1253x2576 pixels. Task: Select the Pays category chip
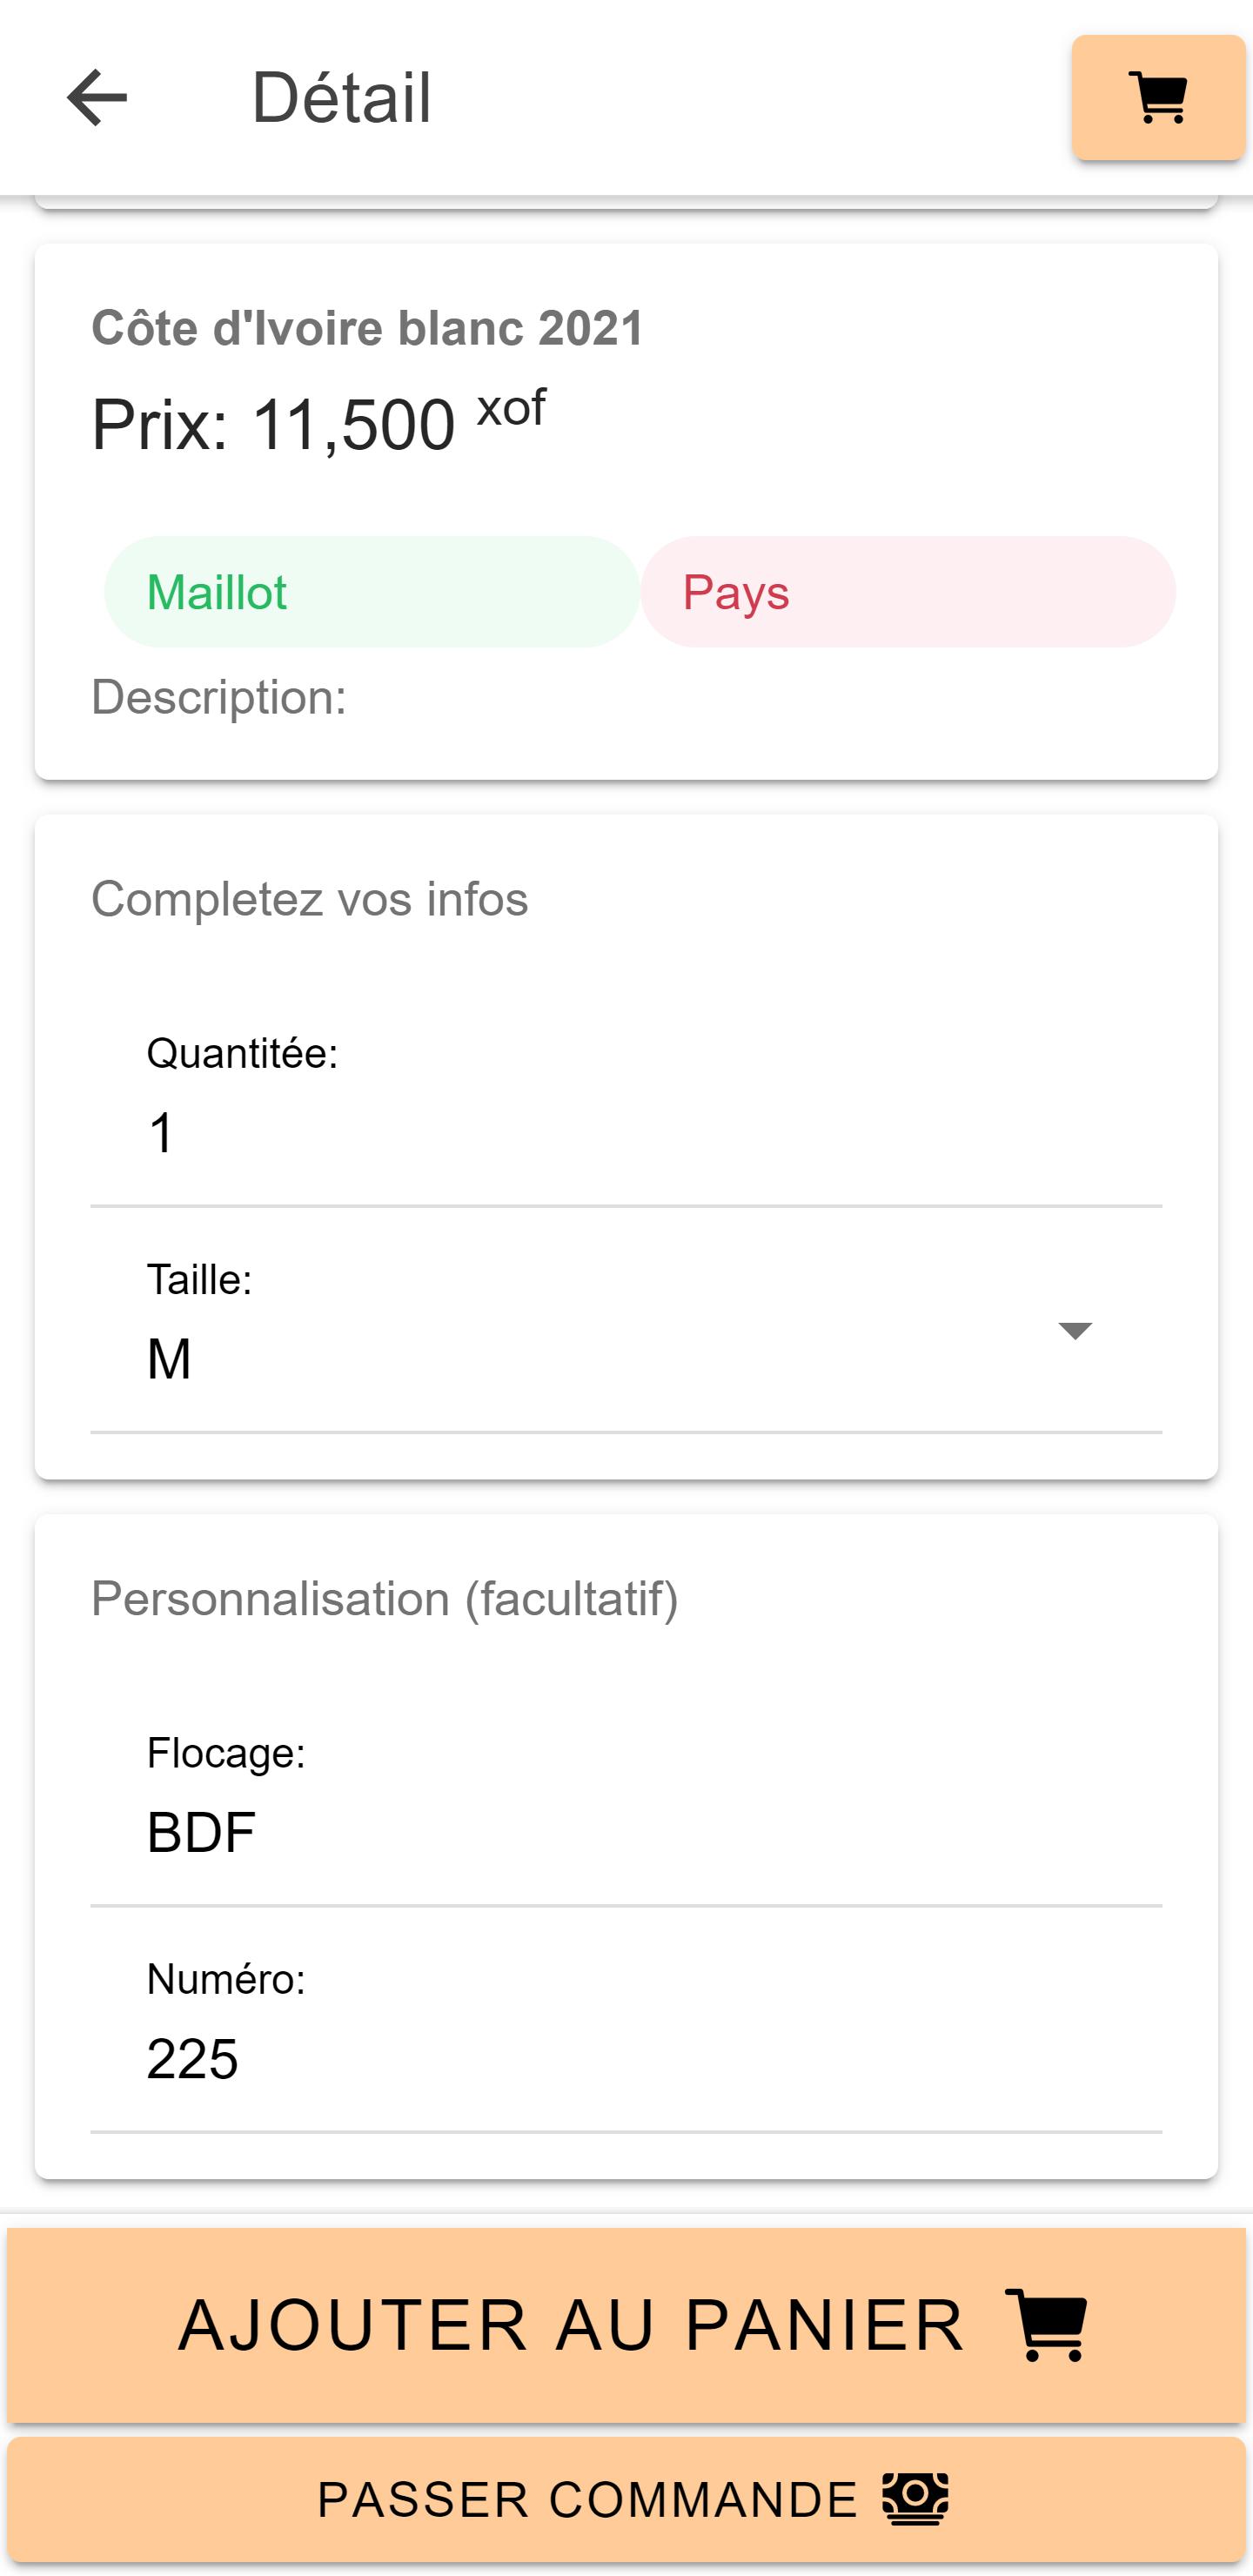pyautogui.click(x=908, y=592)
